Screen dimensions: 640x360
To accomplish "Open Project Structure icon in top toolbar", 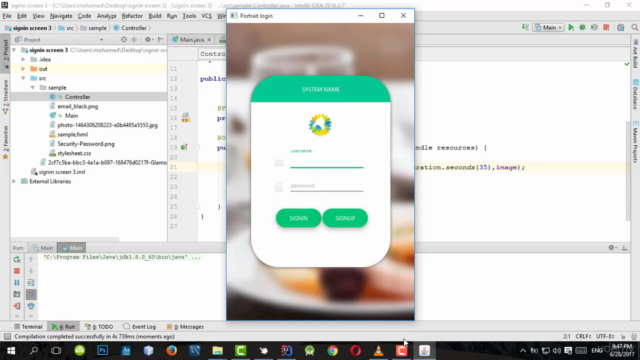I will click(621, 27).
